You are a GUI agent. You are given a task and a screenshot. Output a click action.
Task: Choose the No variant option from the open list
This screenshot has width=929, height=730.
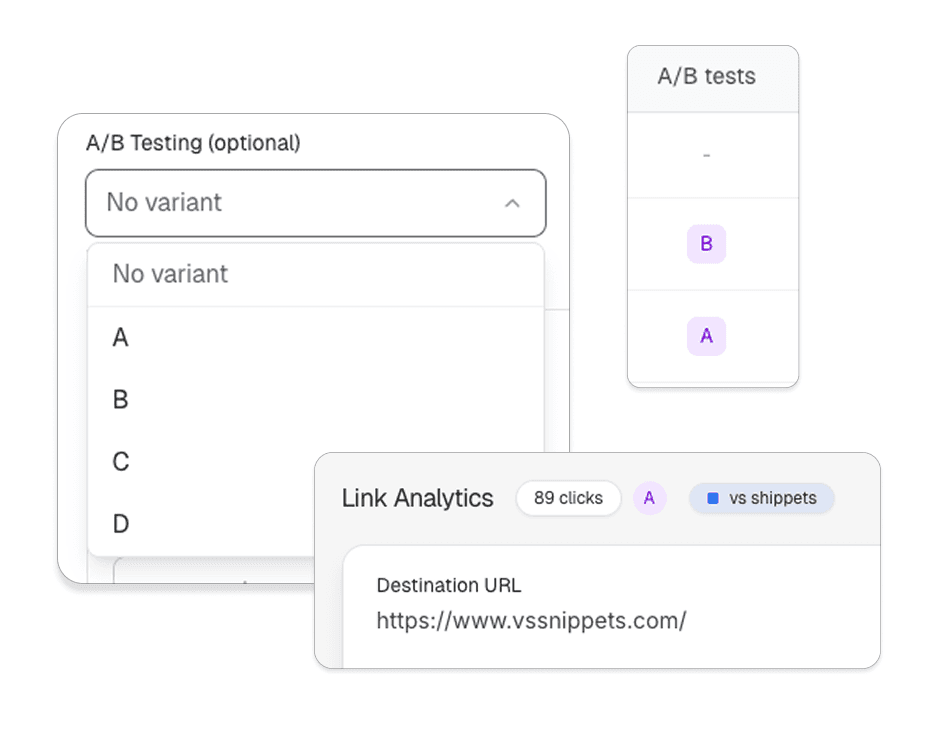[170, 274]
